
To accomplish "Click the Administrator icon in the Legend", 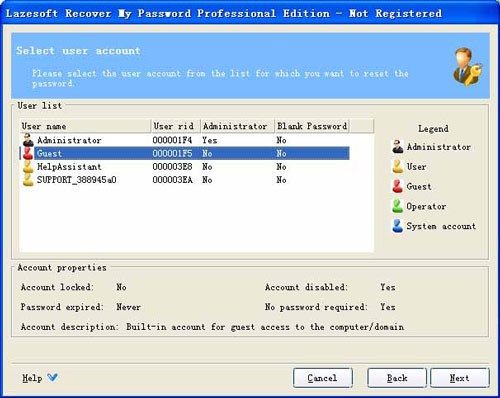I will 398,147.
